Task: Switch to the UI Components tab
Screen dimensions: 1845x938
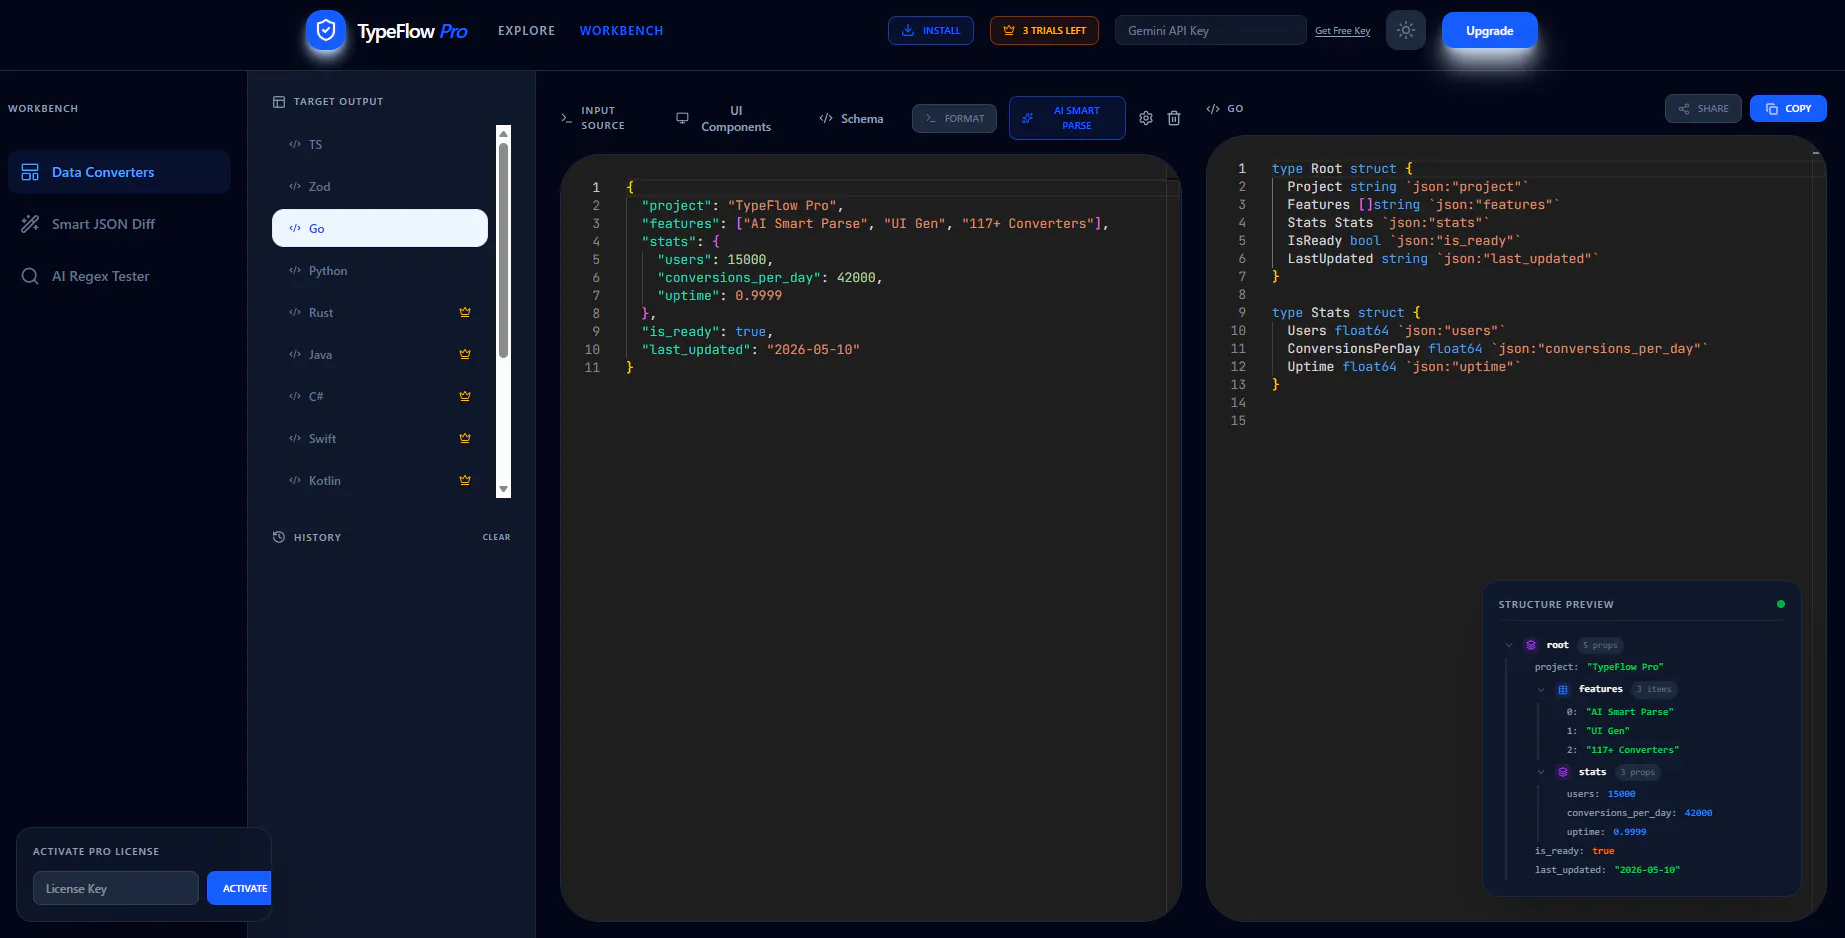Action: 724,118
